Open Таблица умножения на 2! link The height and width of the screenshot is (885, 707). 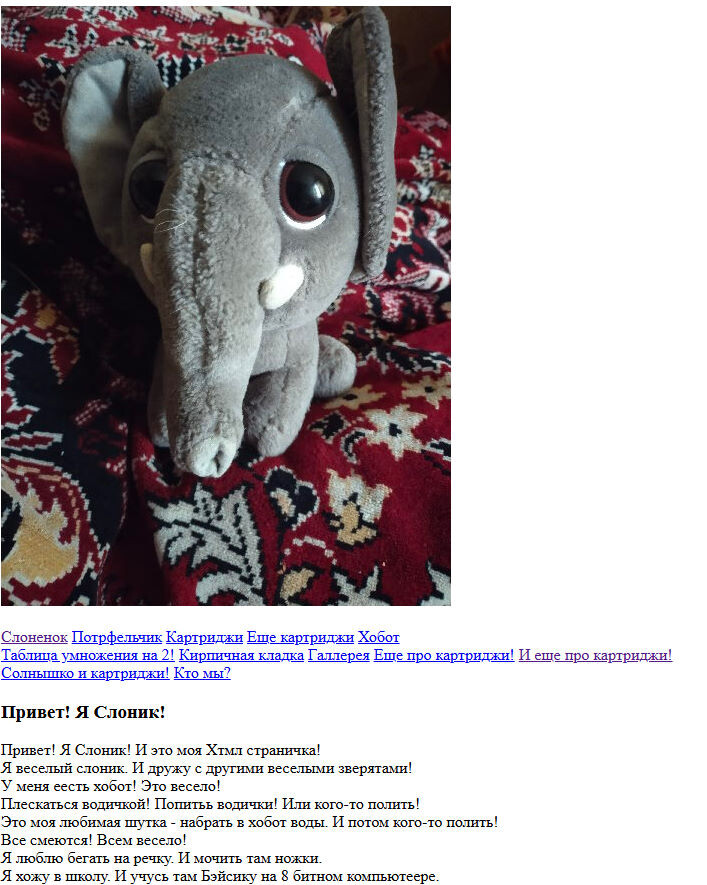coord(88,655)
